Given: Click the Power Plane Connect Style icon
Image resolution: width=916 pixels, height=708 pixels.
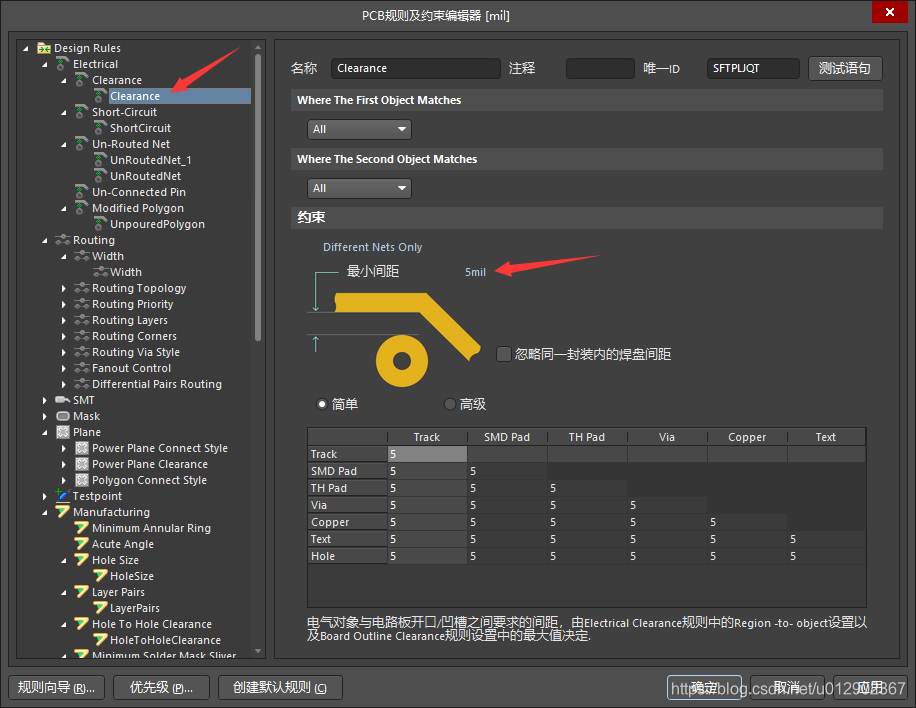Looking at the screenshot, I should [x=82, y=448].
